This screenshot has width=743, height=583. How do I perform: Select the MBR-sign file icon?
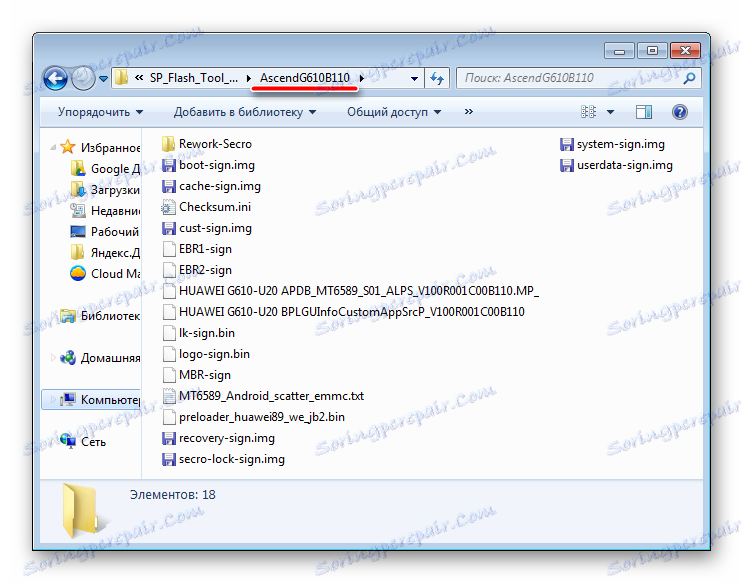[x=169, y=375]
